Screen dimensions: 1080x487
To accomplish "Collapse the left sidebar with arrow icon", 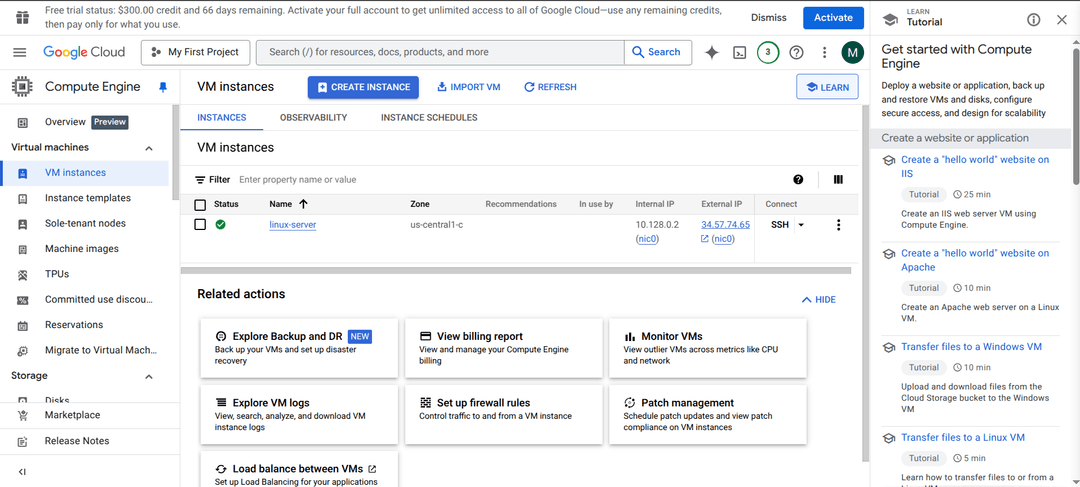I will click(22, 472).
